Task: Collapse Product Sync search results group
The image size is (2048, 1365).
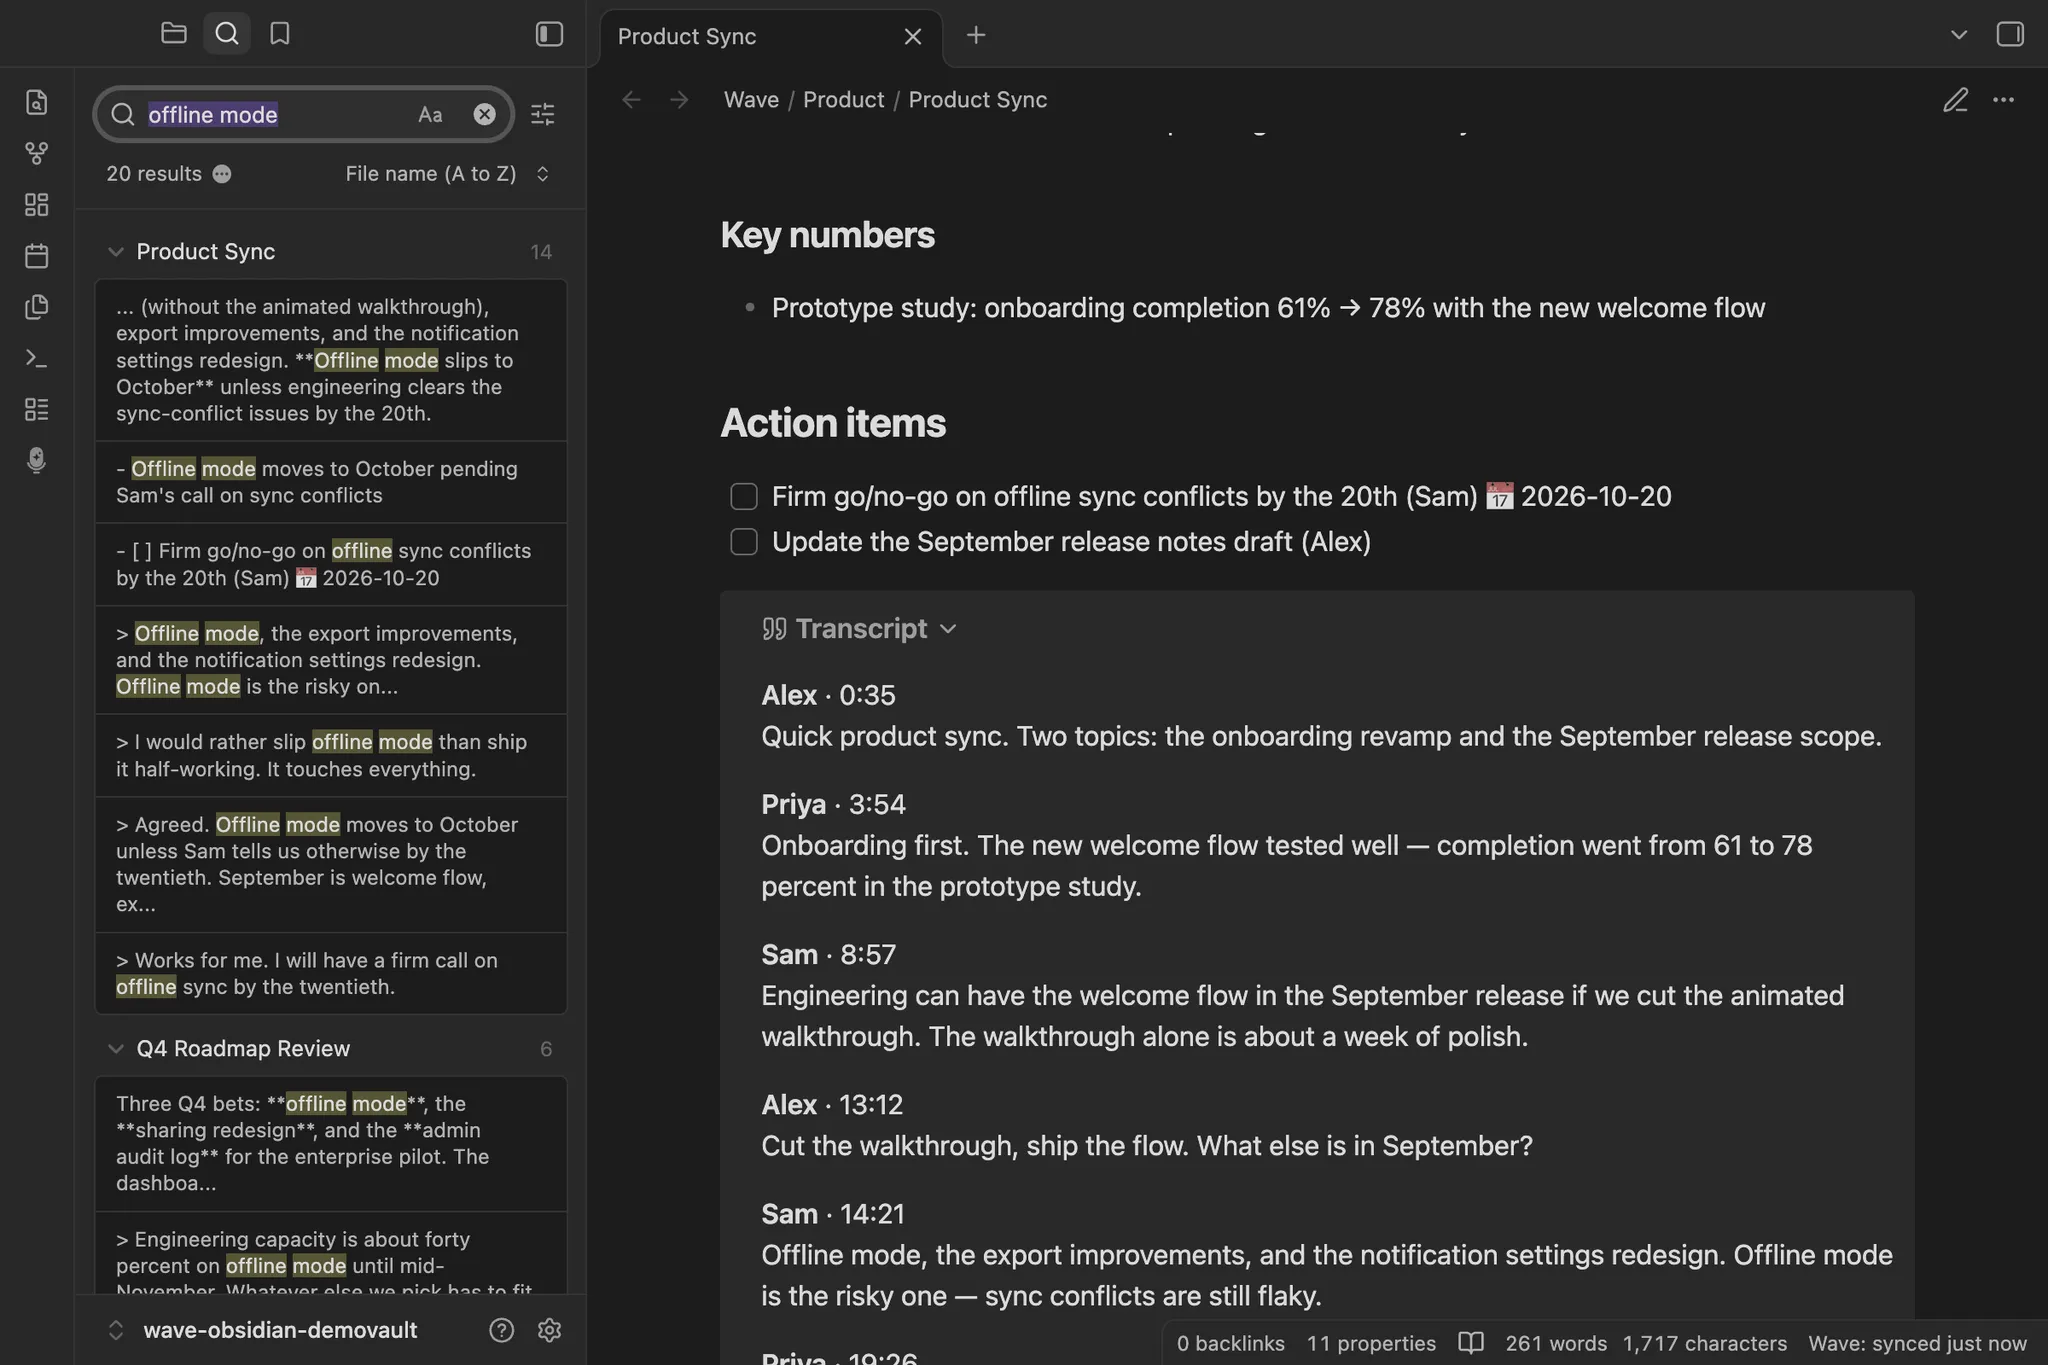Action: tap(116, 252)
